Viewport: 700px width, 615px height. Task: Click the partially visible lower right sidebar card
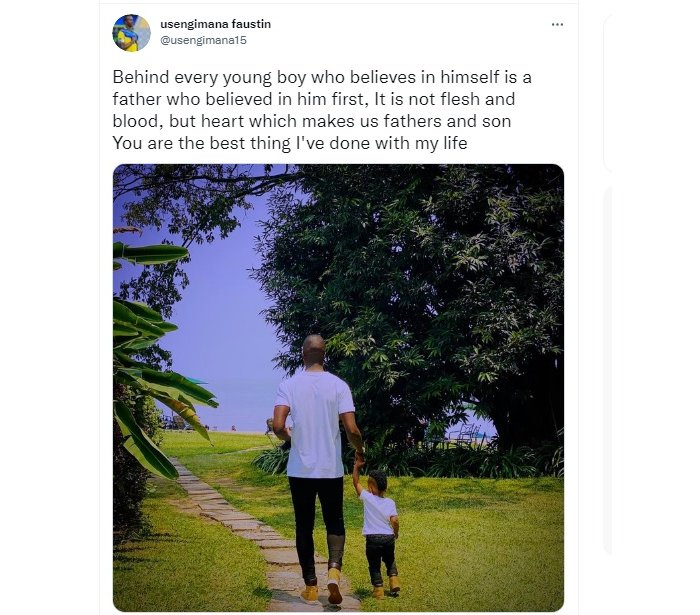[607, 370]
